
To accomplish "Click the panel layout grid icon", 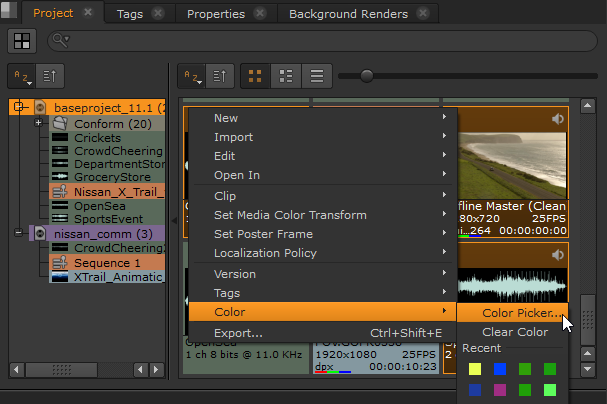I will point(22,40).
